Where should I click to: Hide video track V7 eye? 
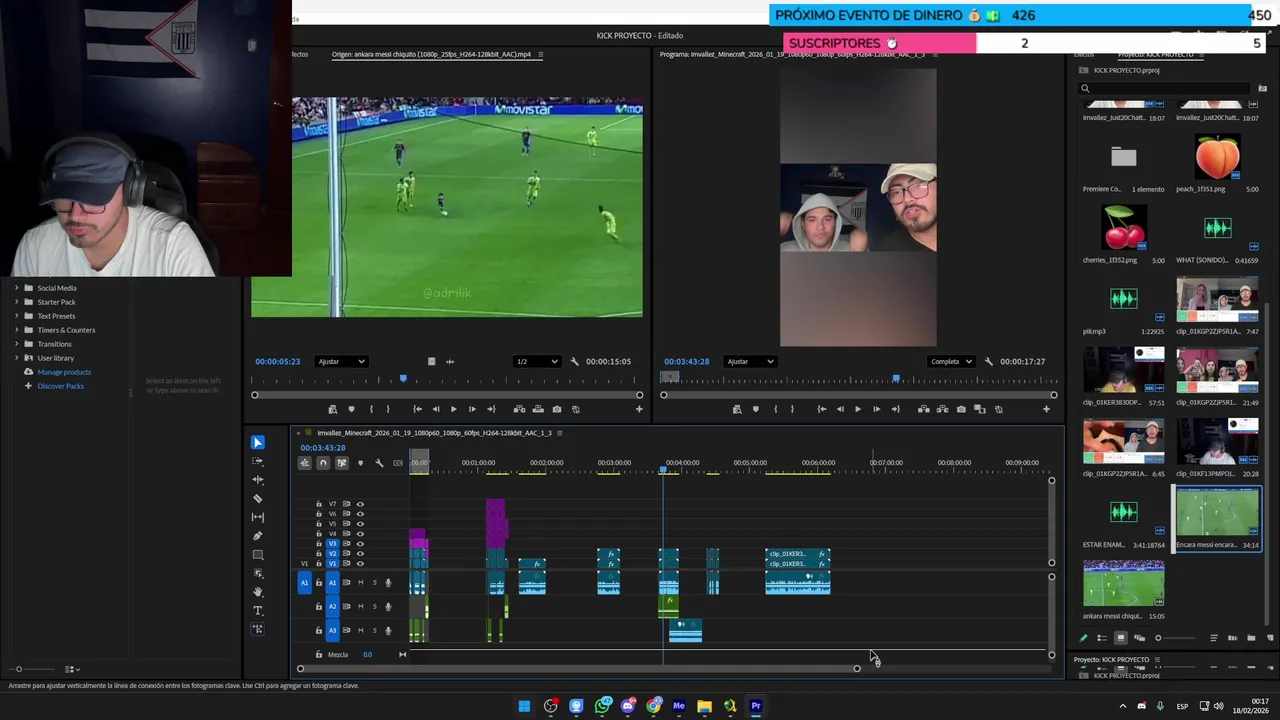[x=360, y=504]
